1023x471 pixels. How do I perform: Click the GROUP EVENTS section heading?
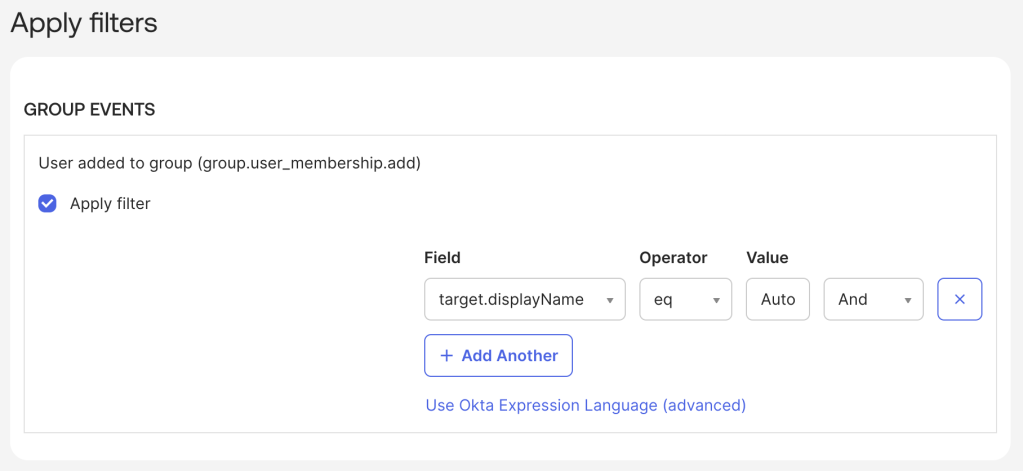tap(89, 110)
